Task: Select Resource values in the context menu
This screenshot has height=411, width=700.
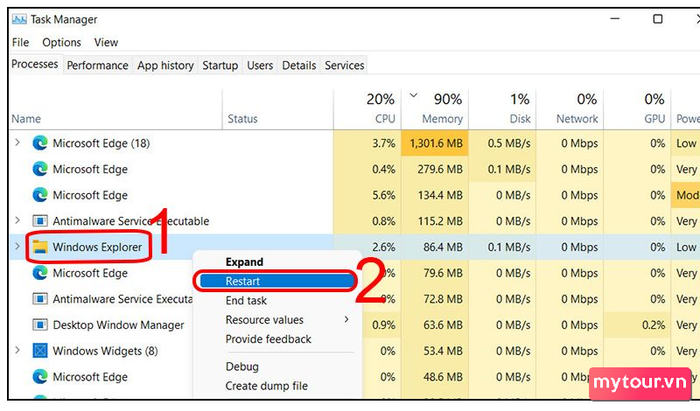Action: pos(264,320)
